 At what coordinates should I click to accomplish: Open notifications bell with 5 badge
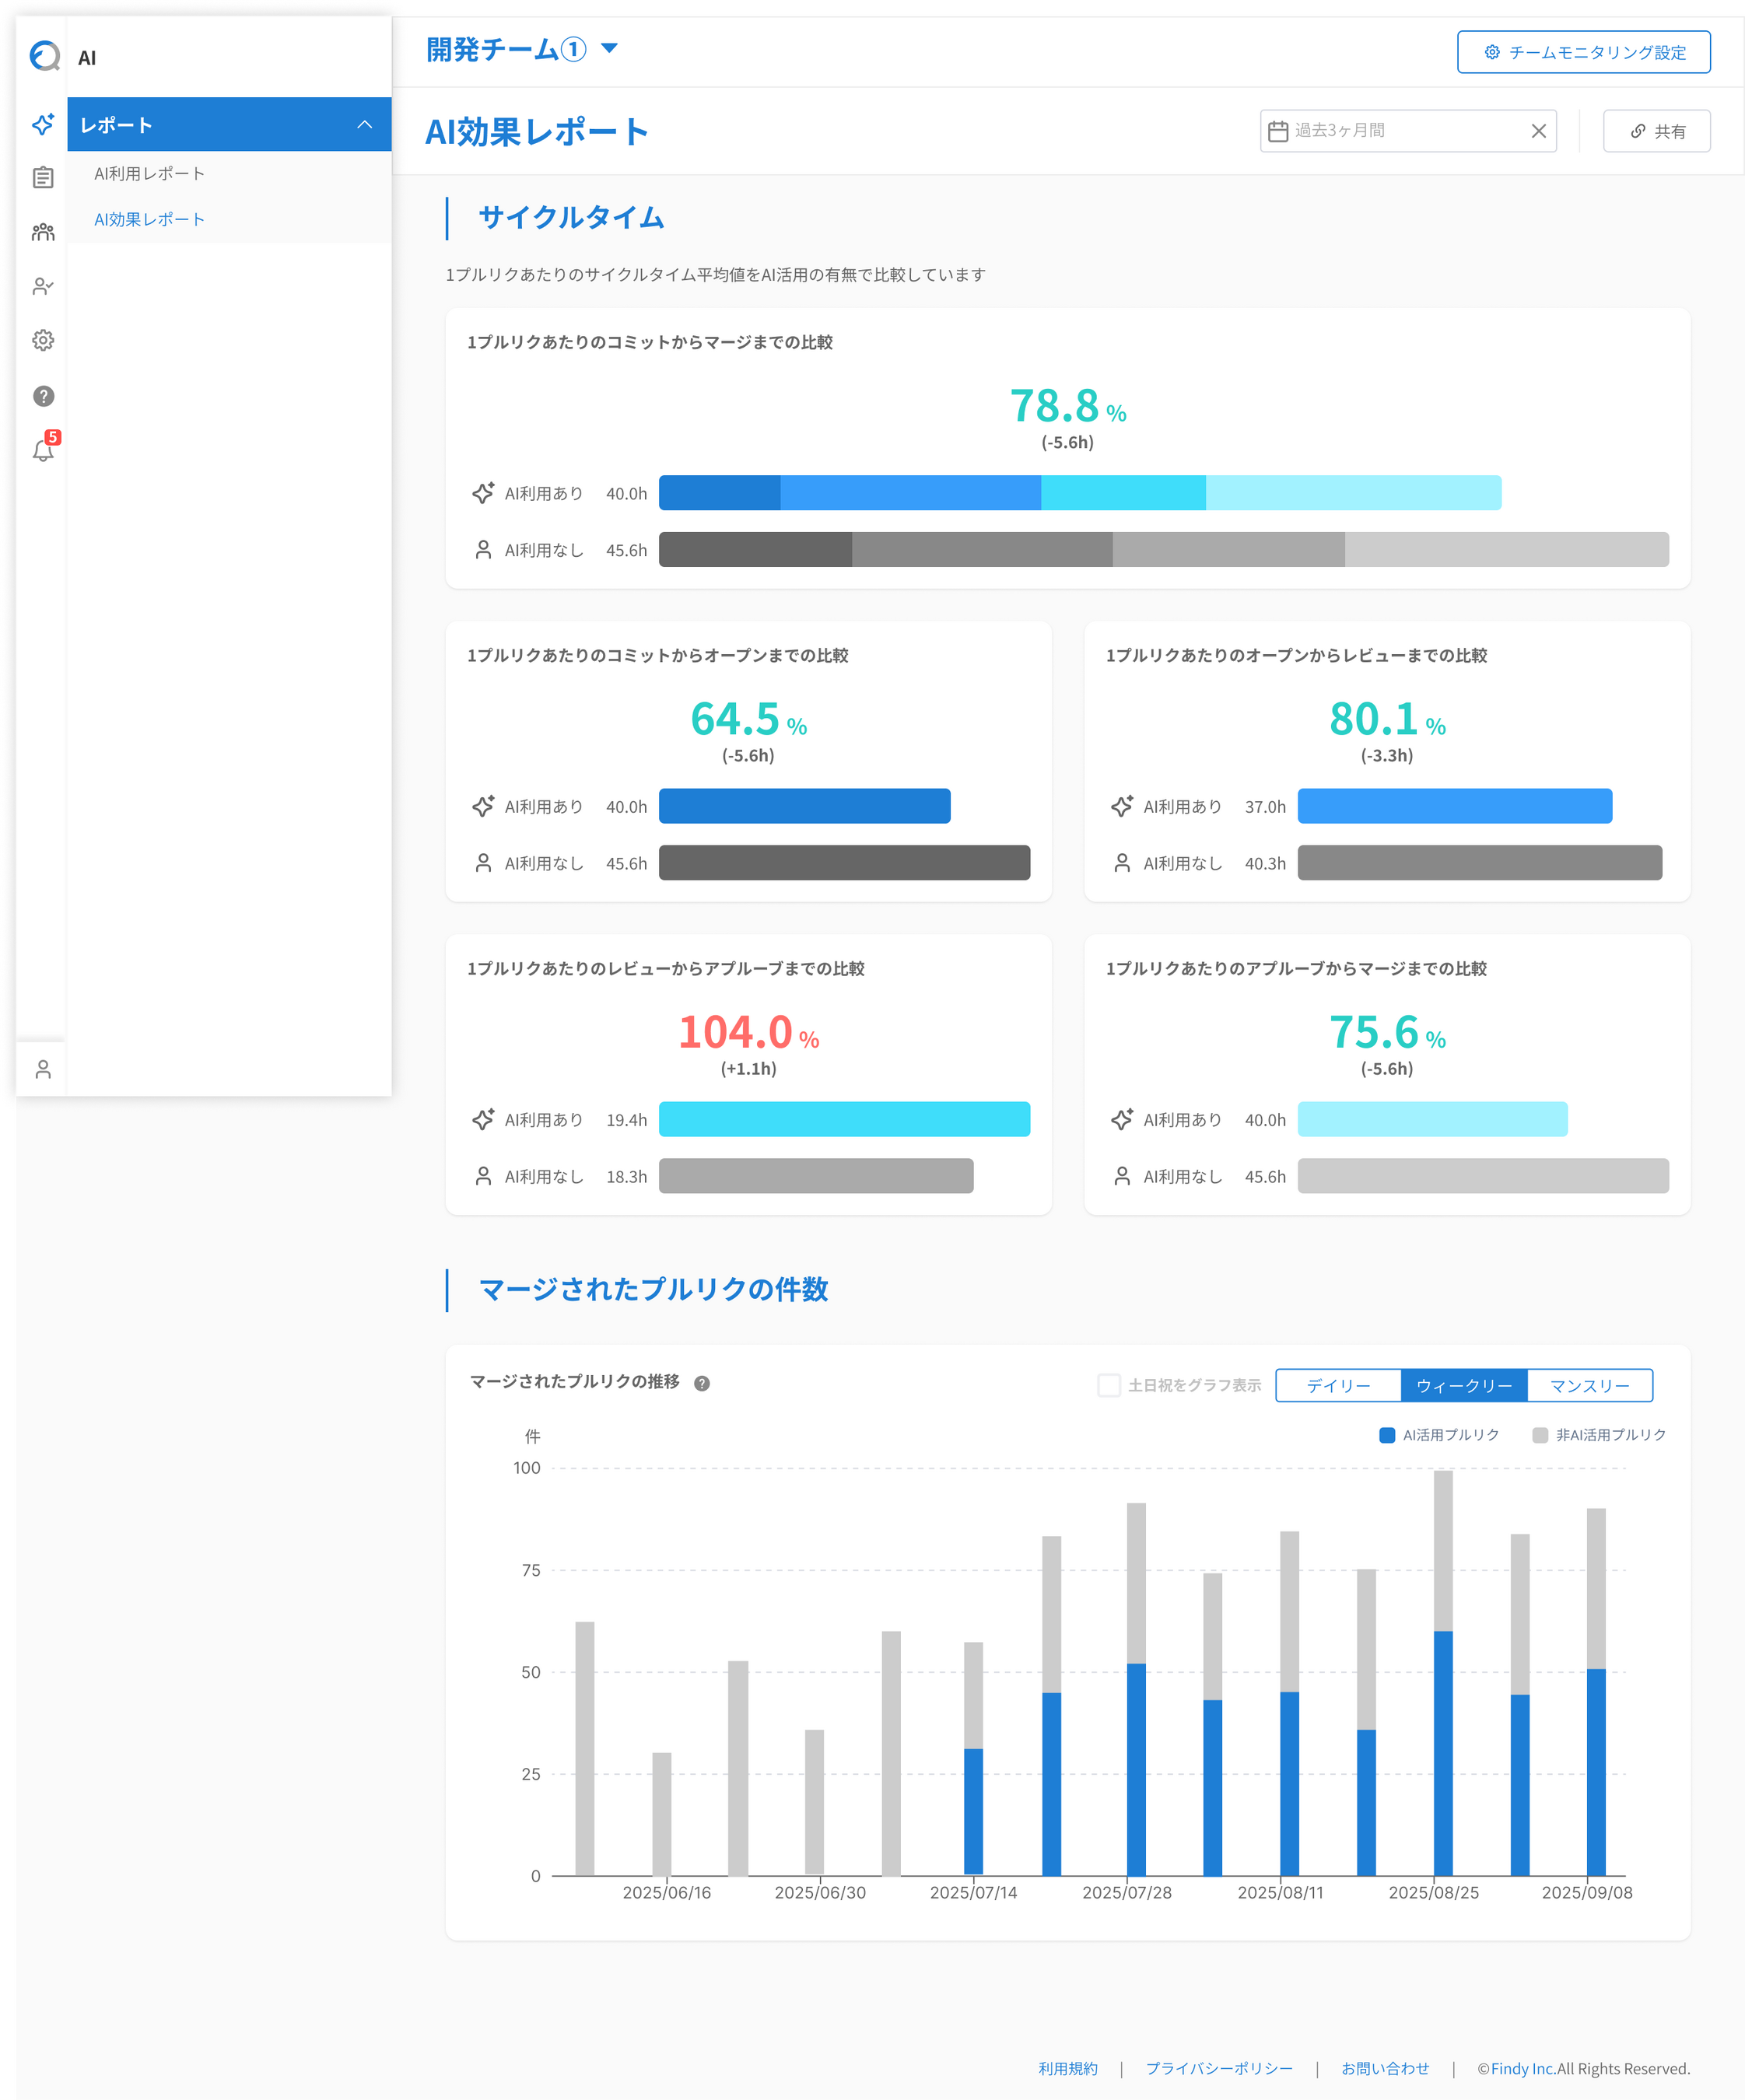pos(43,450)
